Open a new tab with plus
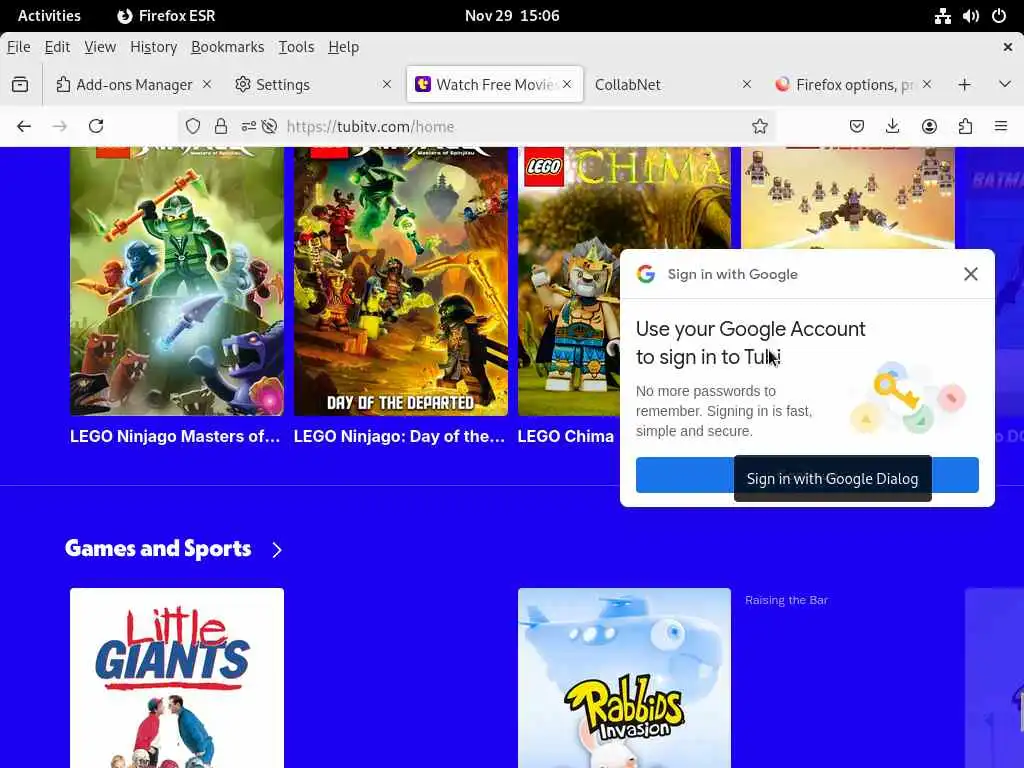Viewport: 1024px width, 768px height. click(x=965, y=84)
